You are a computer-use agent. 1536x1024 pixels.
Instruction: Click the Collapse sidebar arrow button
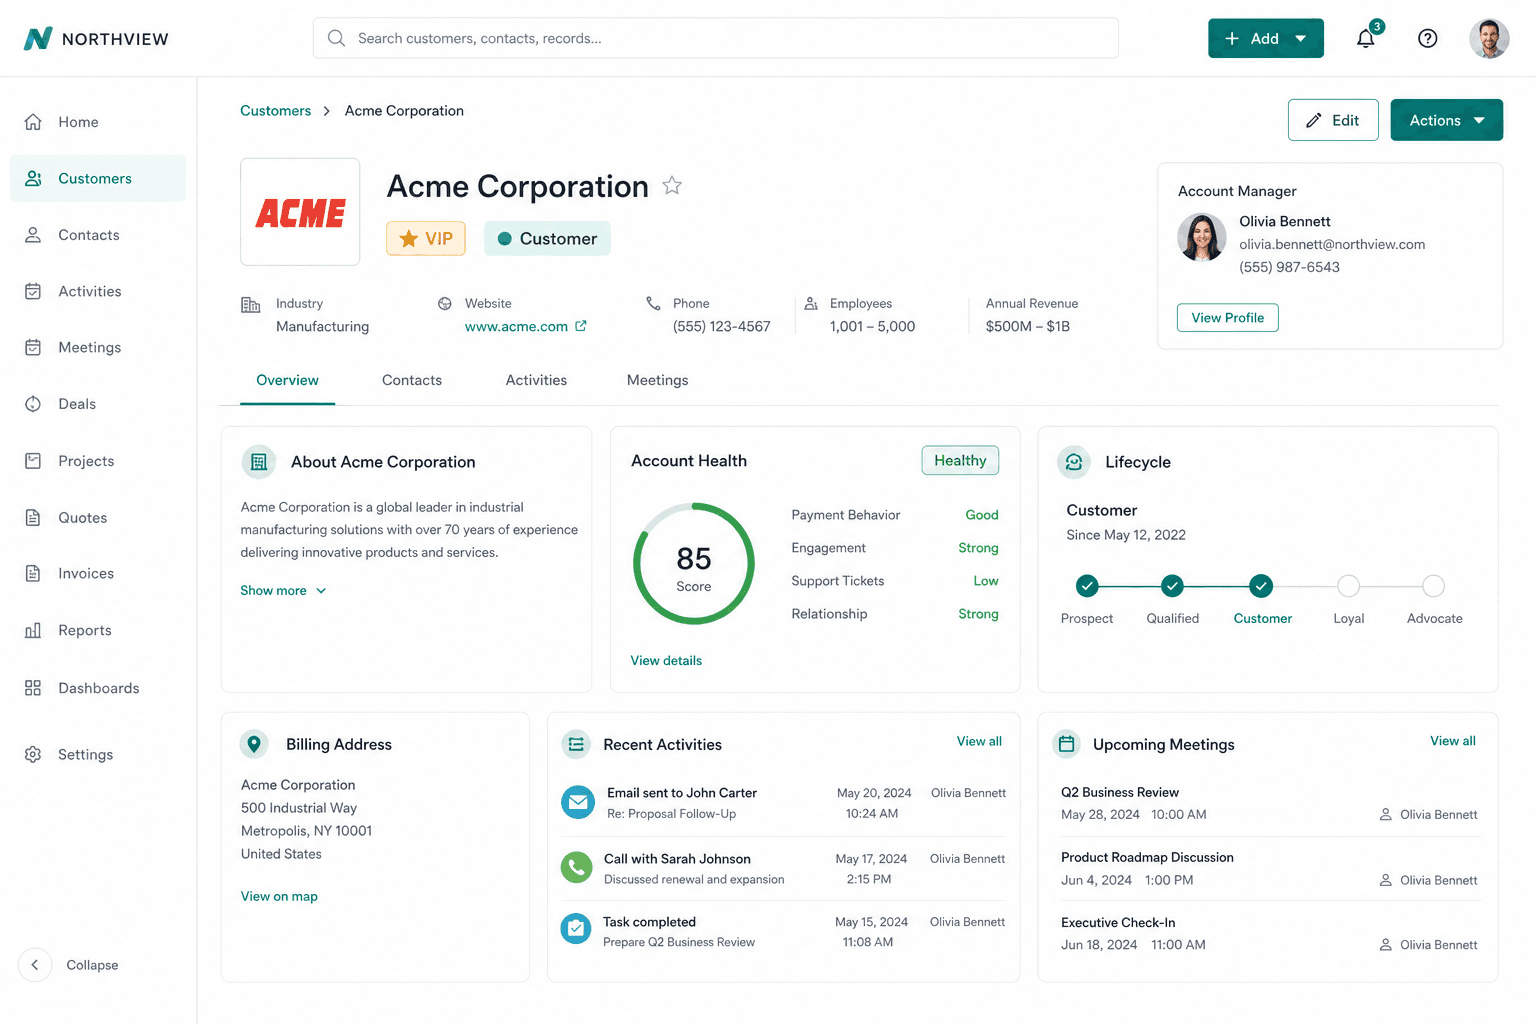click(35, 965)
